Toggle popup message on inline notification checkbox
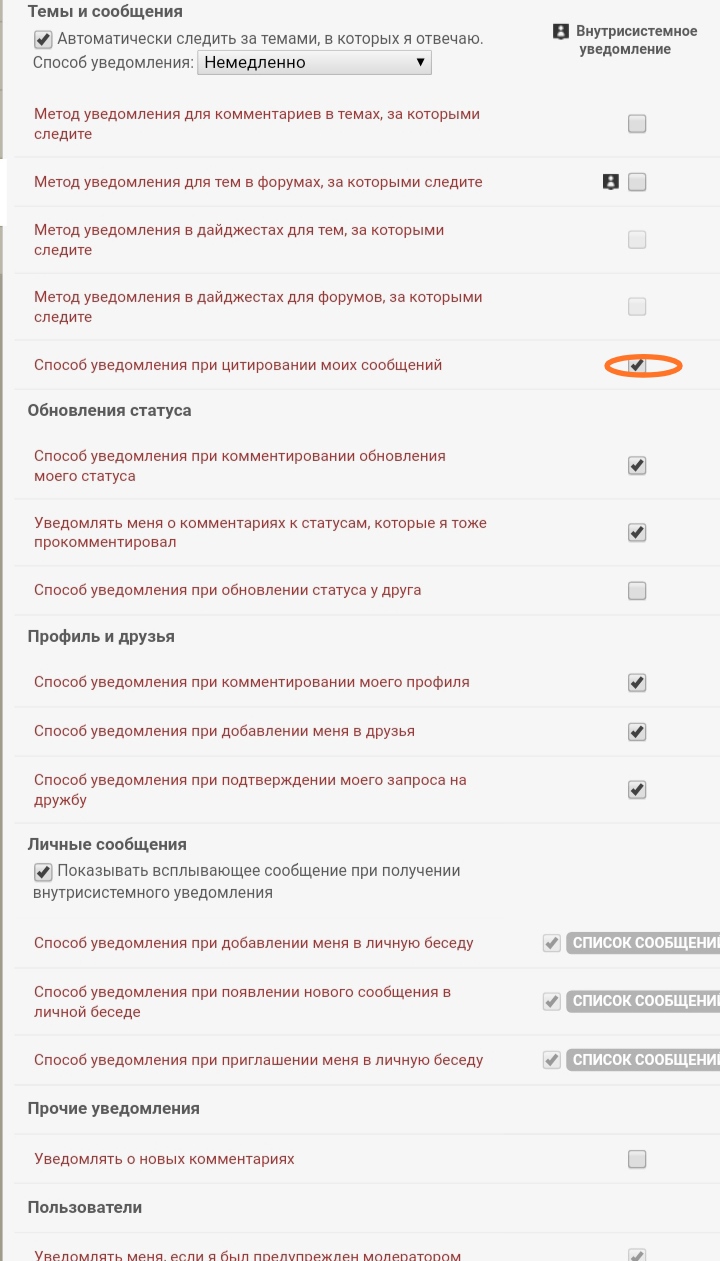The height and width of the screenshot is (1261, 720). (43, 871)
